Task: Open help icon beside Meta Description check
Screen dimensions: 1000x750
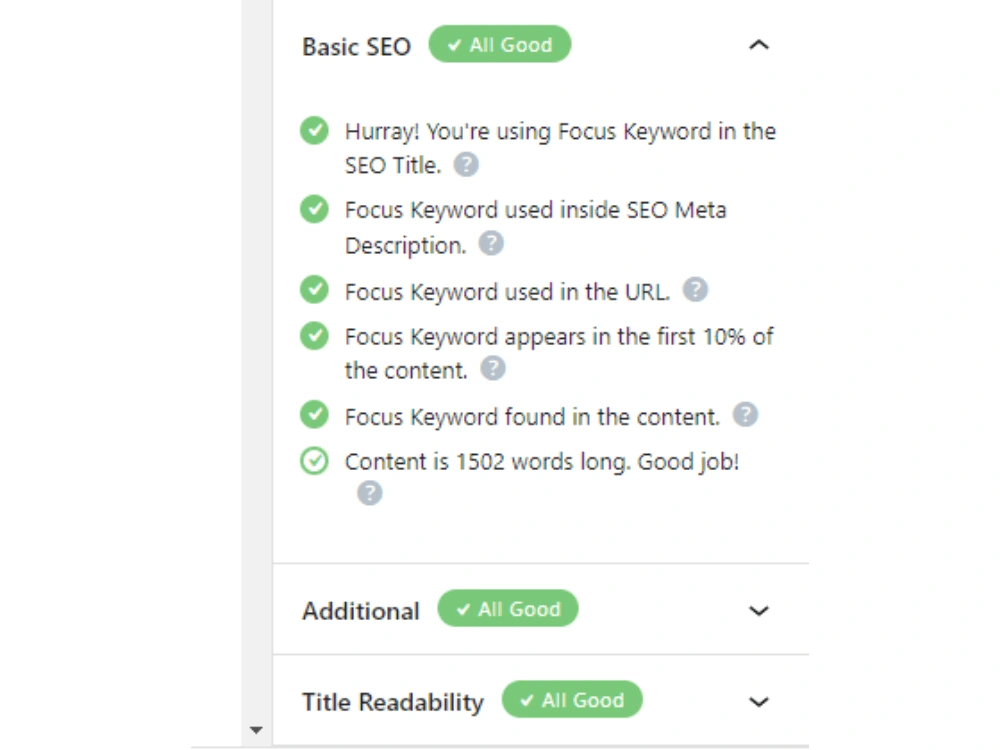Action: click(x=491, y=244)
